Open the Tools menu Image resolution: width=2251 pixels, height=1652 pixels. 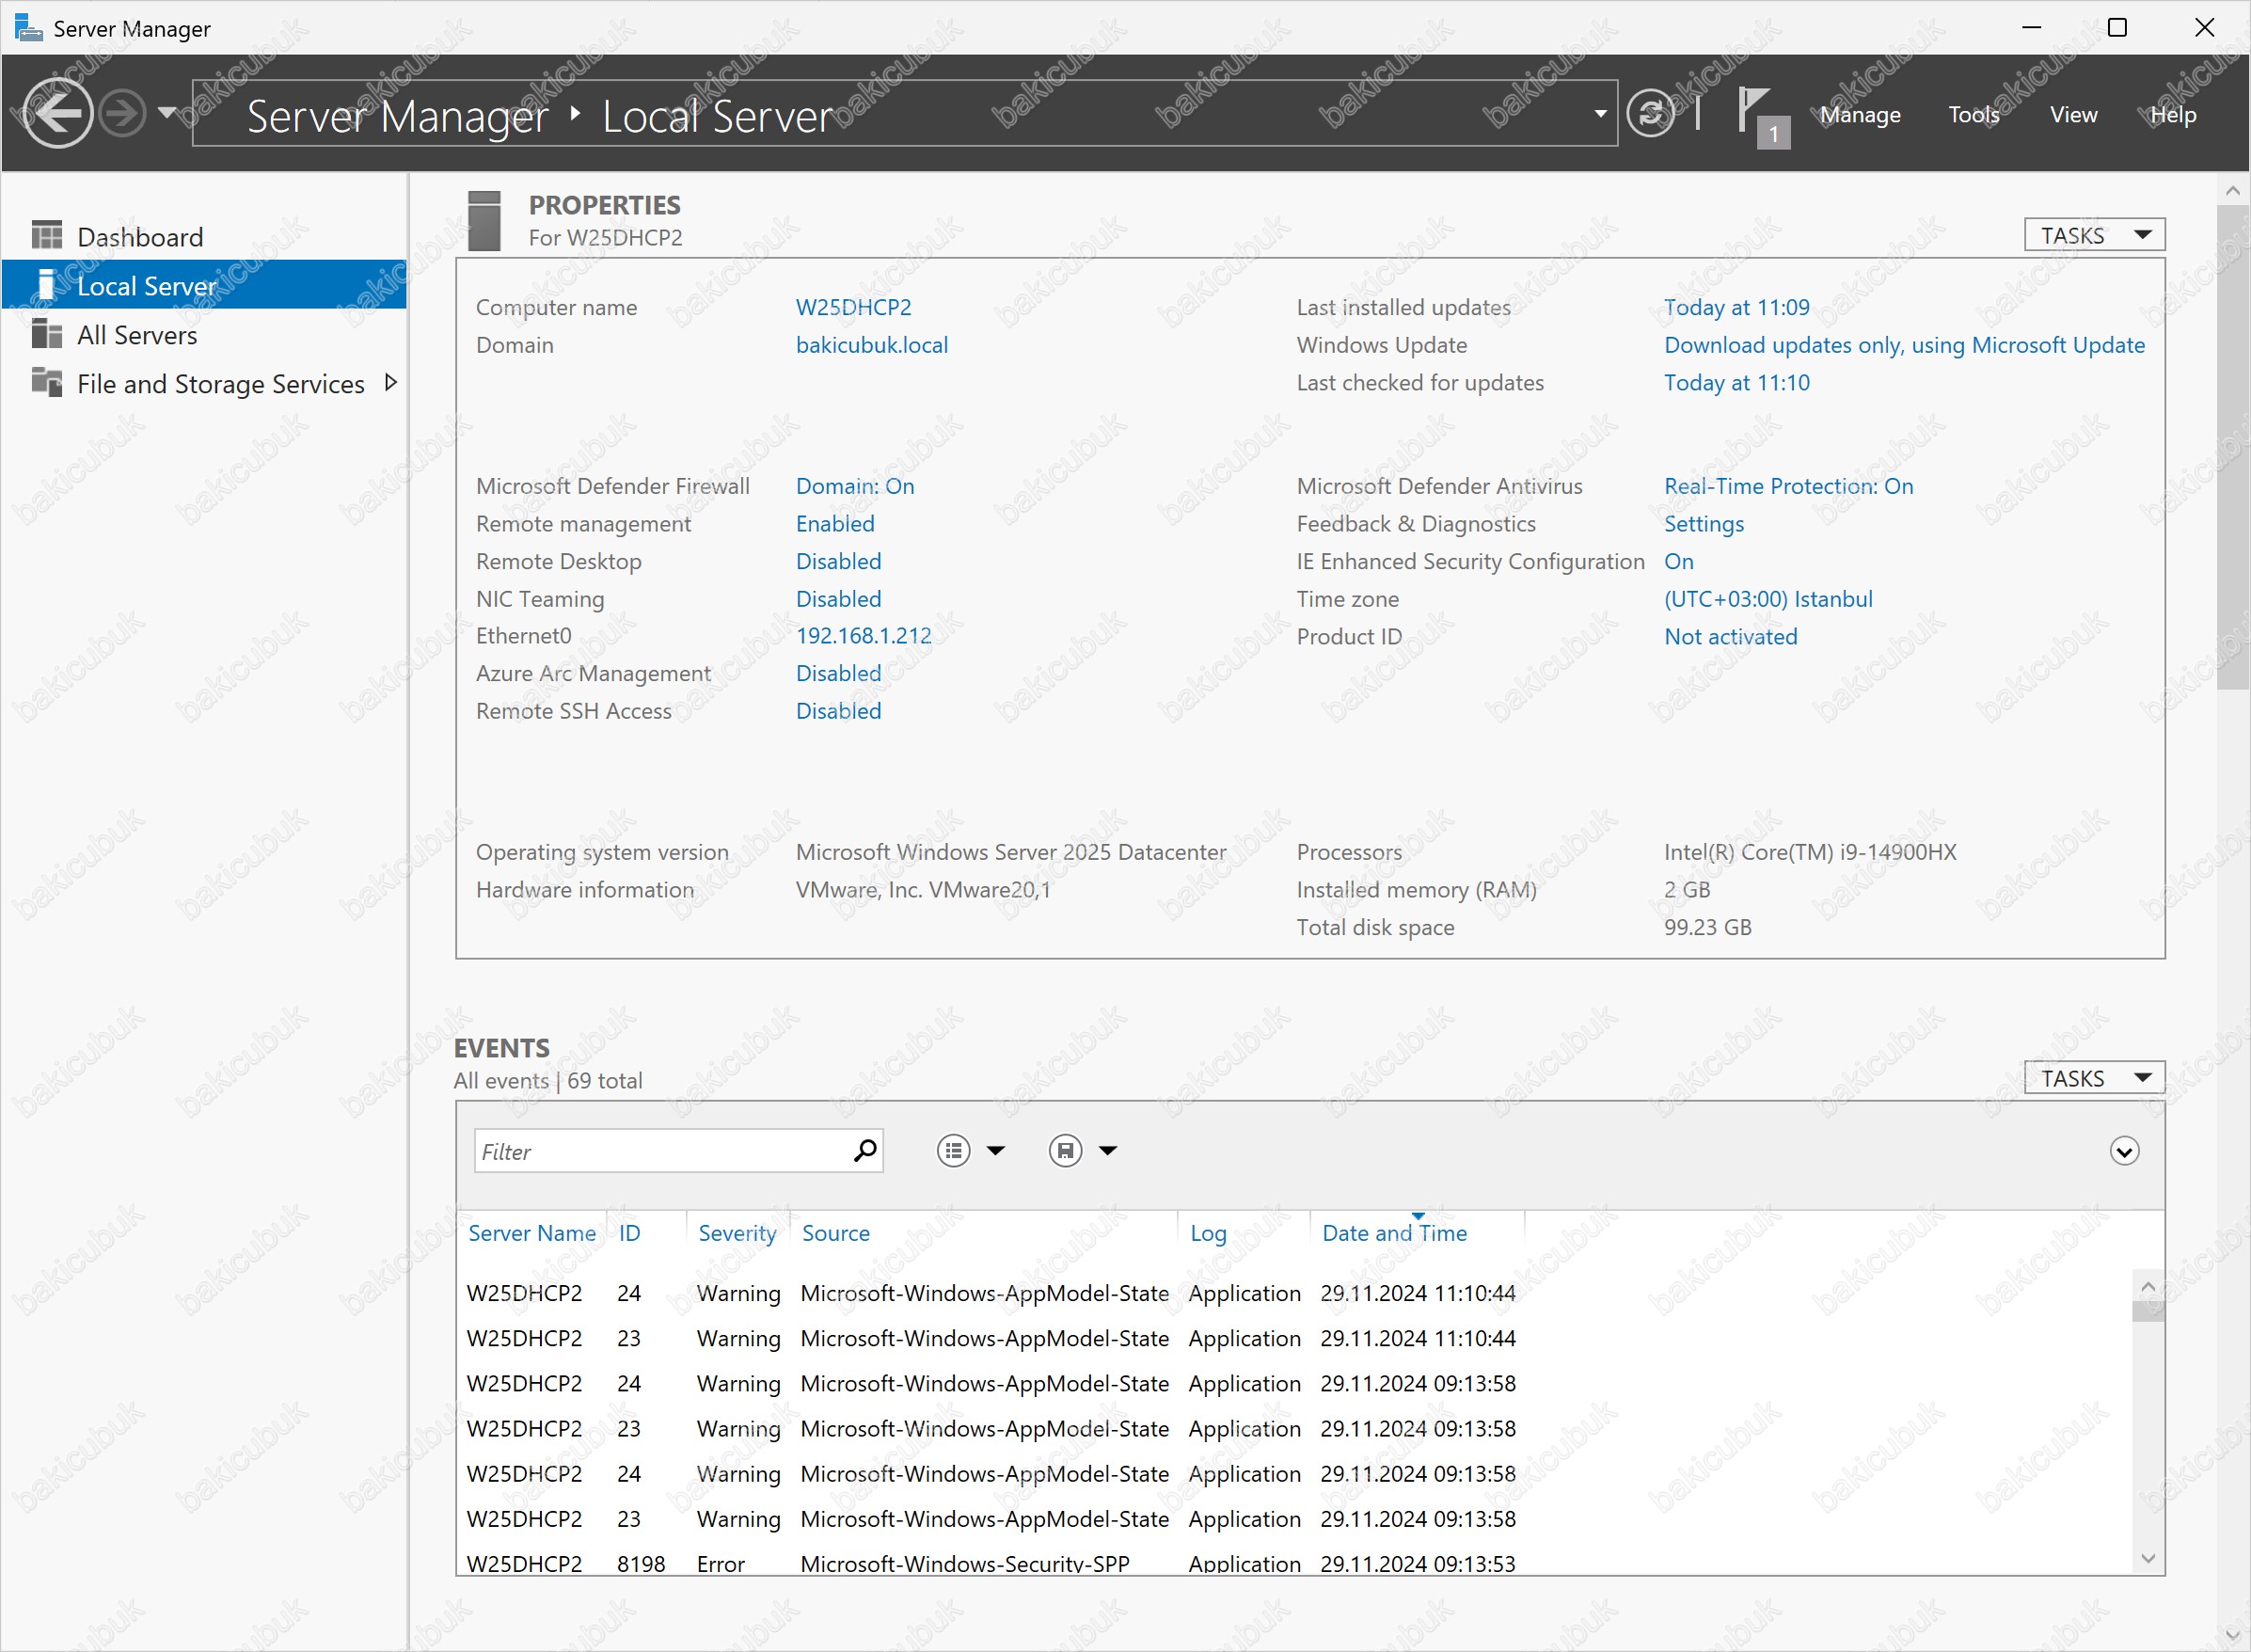(x=1973, y=114)
